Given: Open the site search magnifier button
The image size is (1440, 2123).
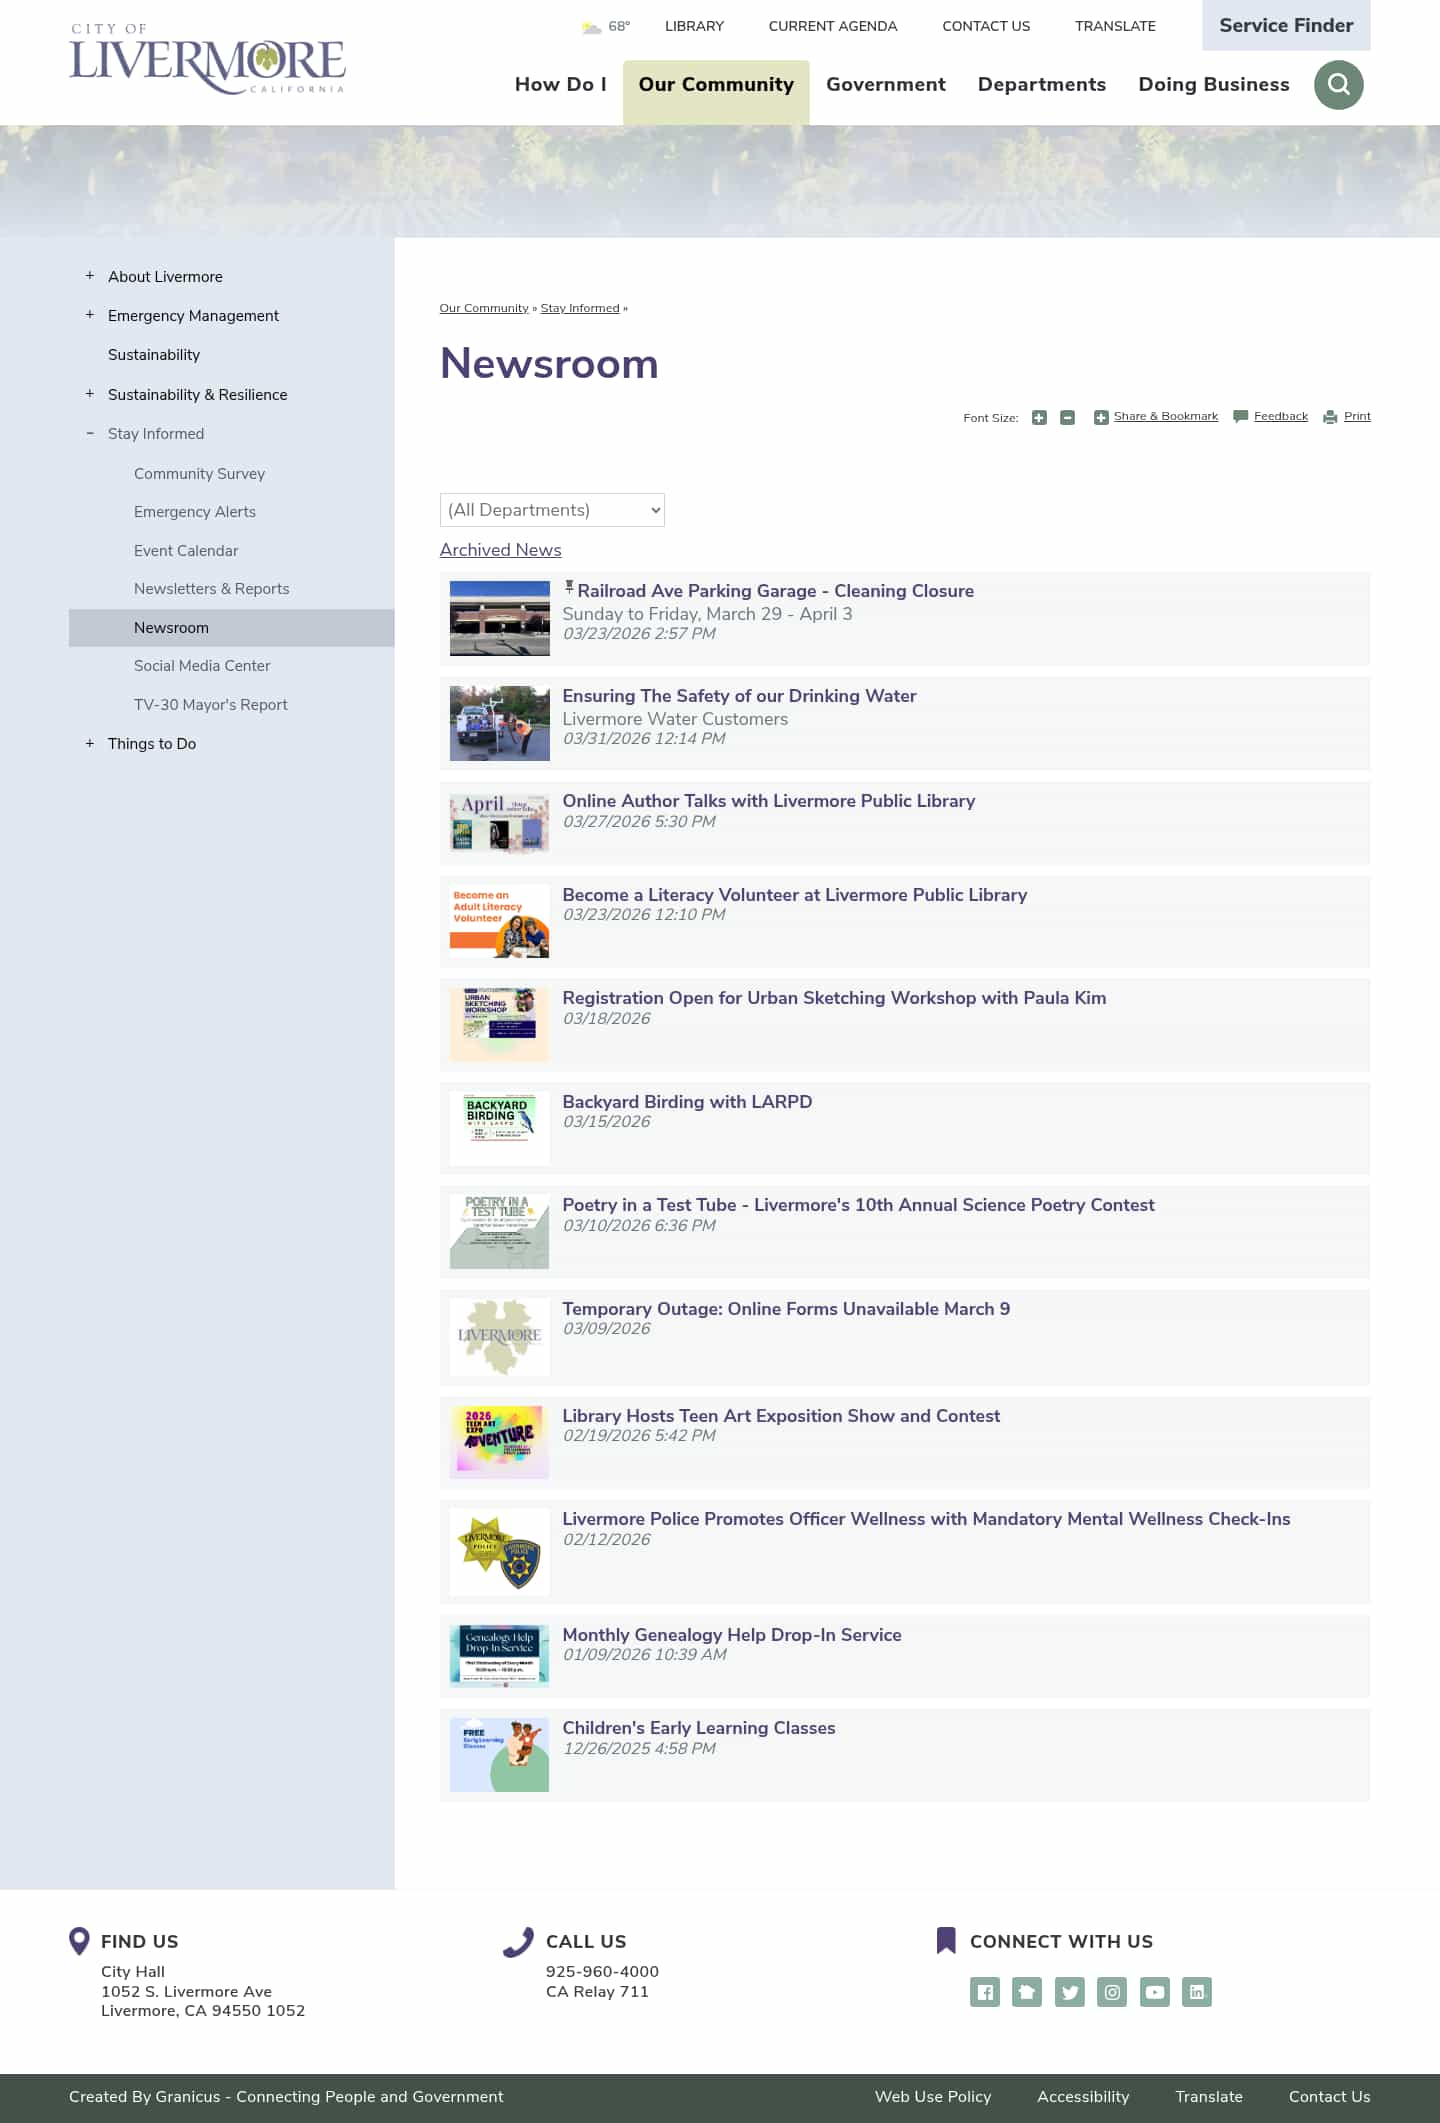Looking at the screenshot, I should click(1338, 85).
